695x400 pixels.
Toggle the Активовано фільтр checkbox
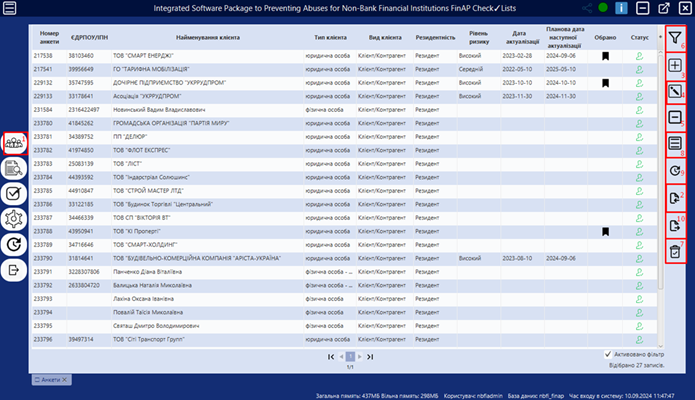pos(608,354)
